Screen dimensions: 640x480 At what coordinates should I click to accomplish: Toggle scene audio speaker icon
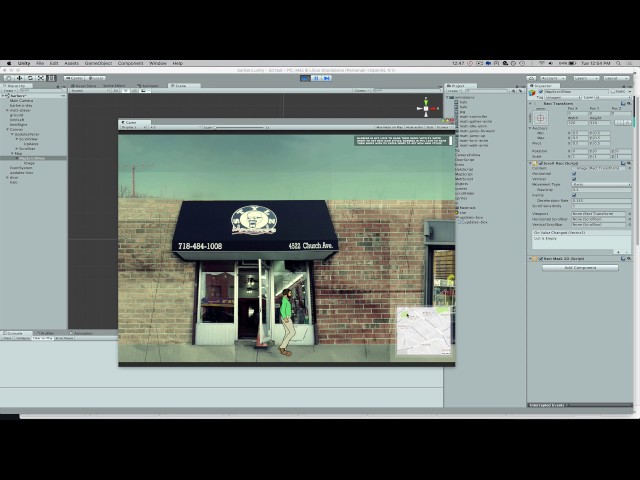134,91
